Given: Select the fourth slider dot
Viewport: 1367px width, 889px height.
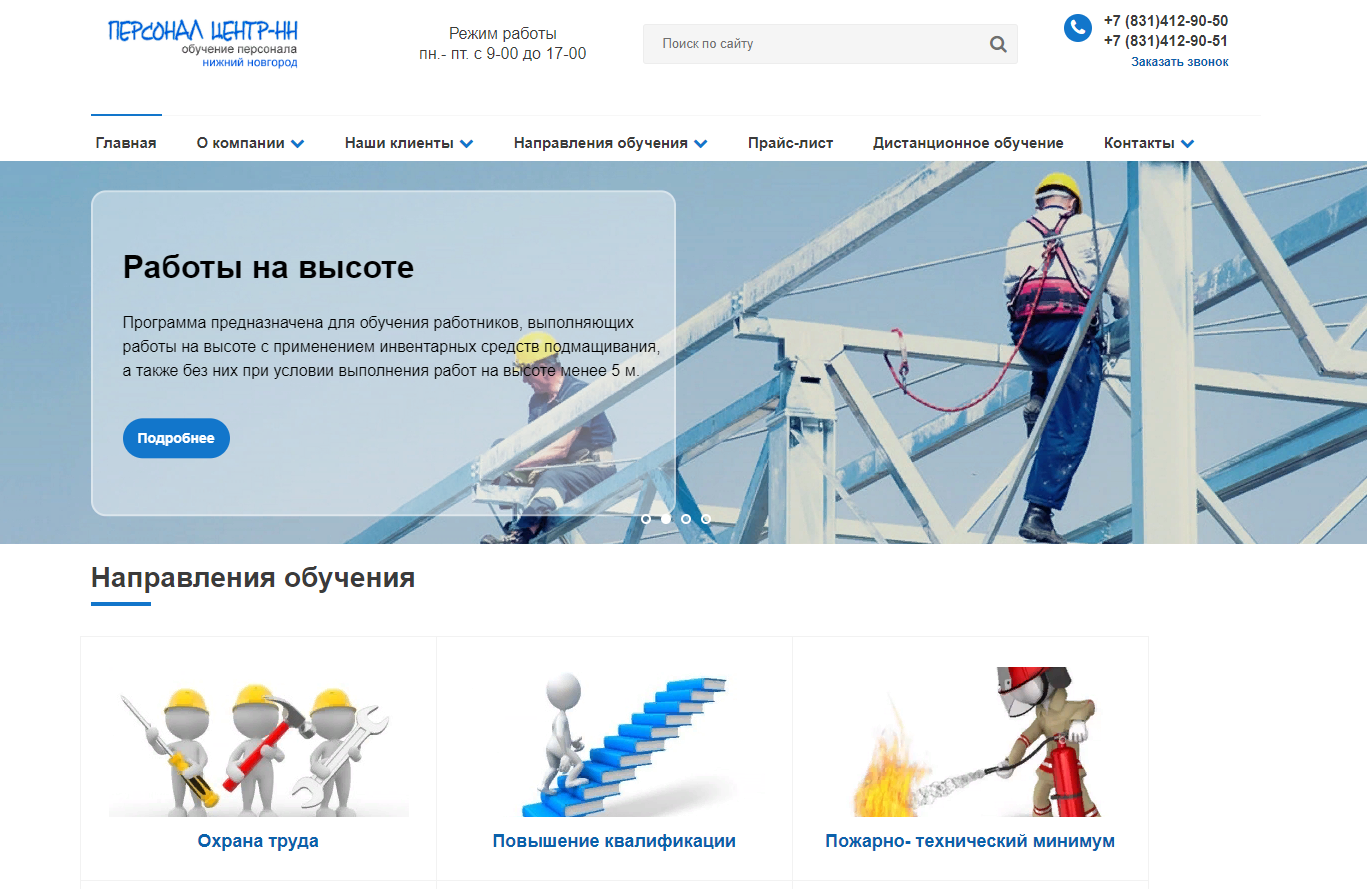Looking at the screenshot, I should pyautogui.click(x=706, y=519).
